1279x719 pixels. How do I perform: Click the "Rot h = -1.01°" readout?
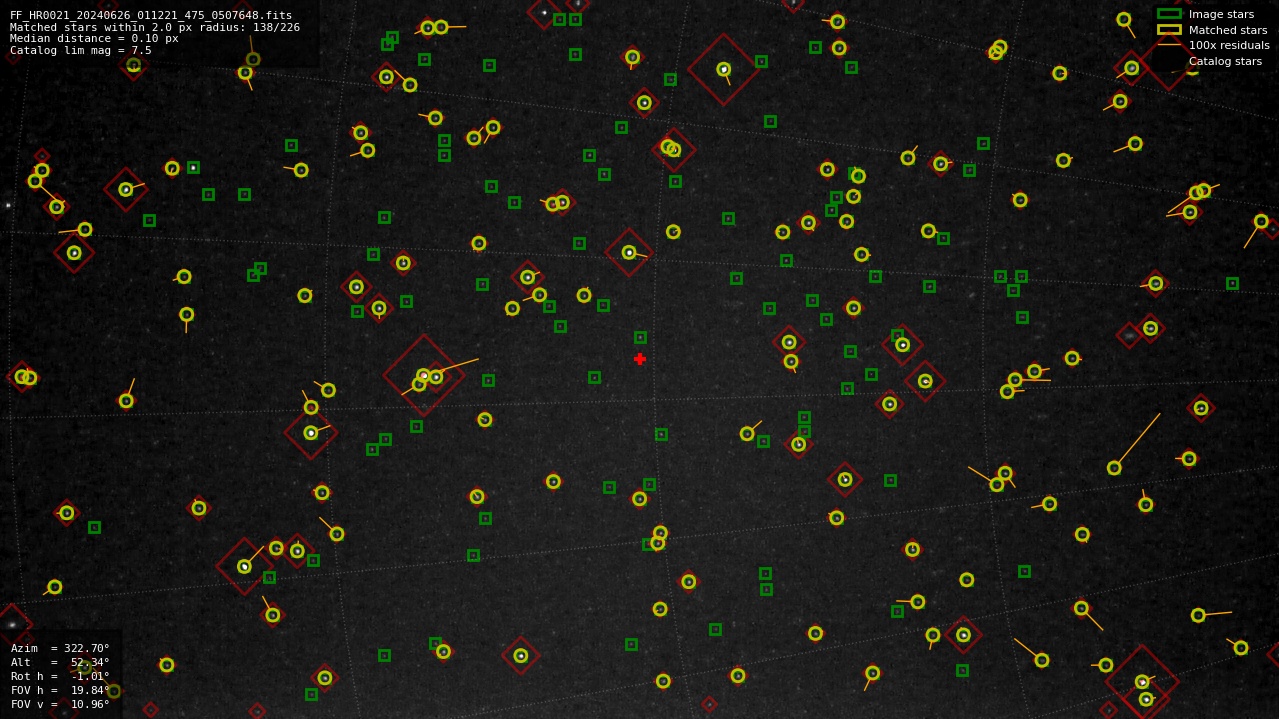(x=60, y=676)
